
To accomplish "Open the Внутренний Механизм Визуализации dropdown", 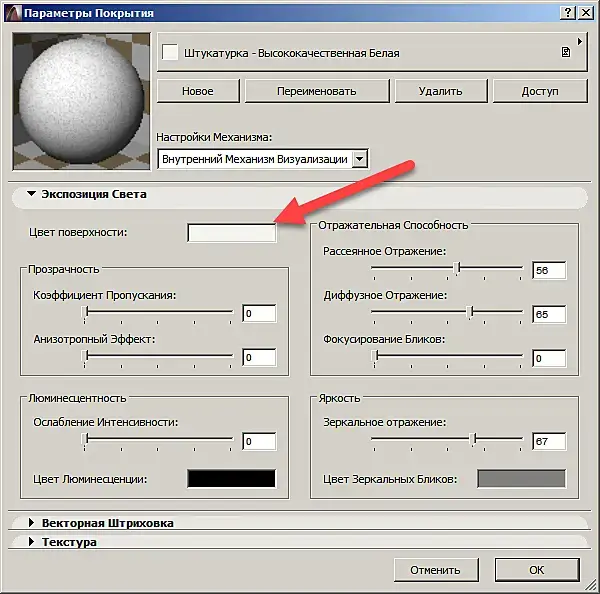I will 263,159.
